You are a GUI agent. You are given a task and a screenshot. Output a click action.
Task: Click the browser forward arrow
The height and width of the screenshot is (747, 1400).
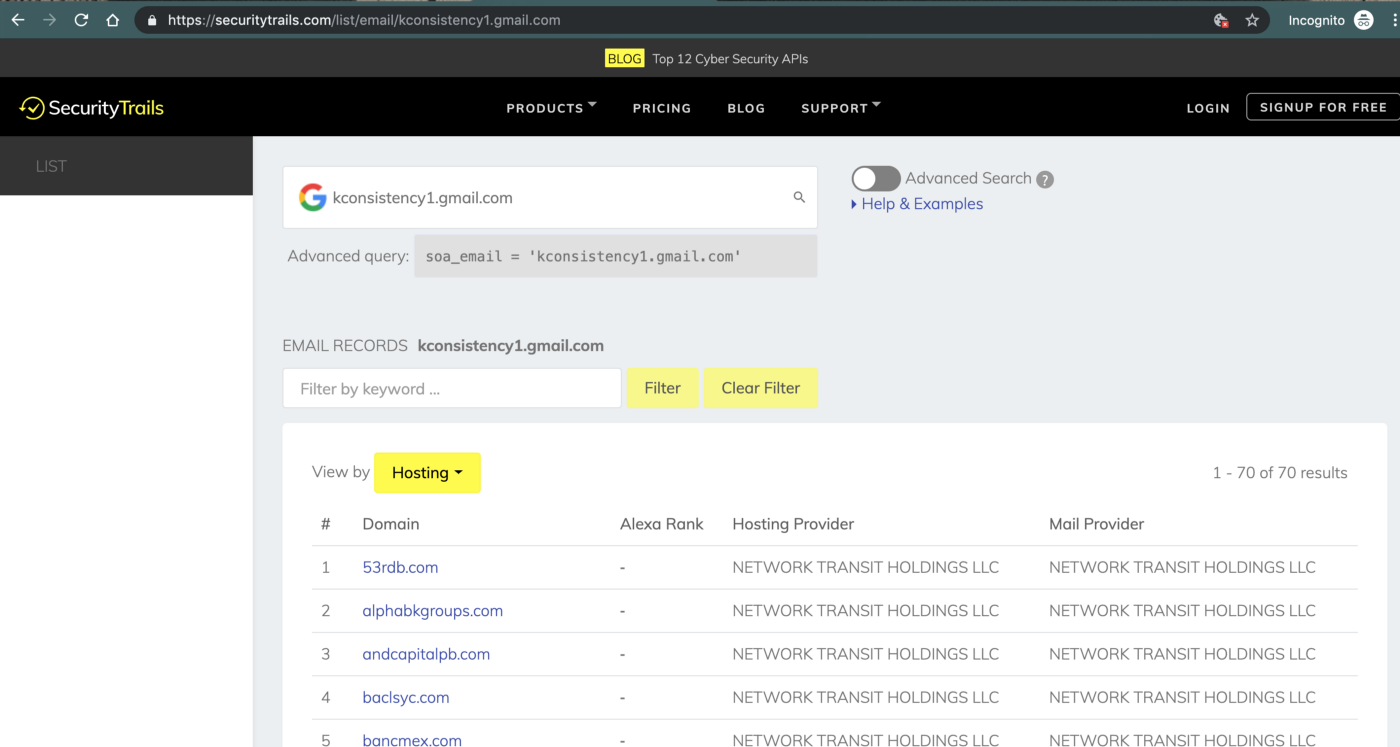point(49,20)
